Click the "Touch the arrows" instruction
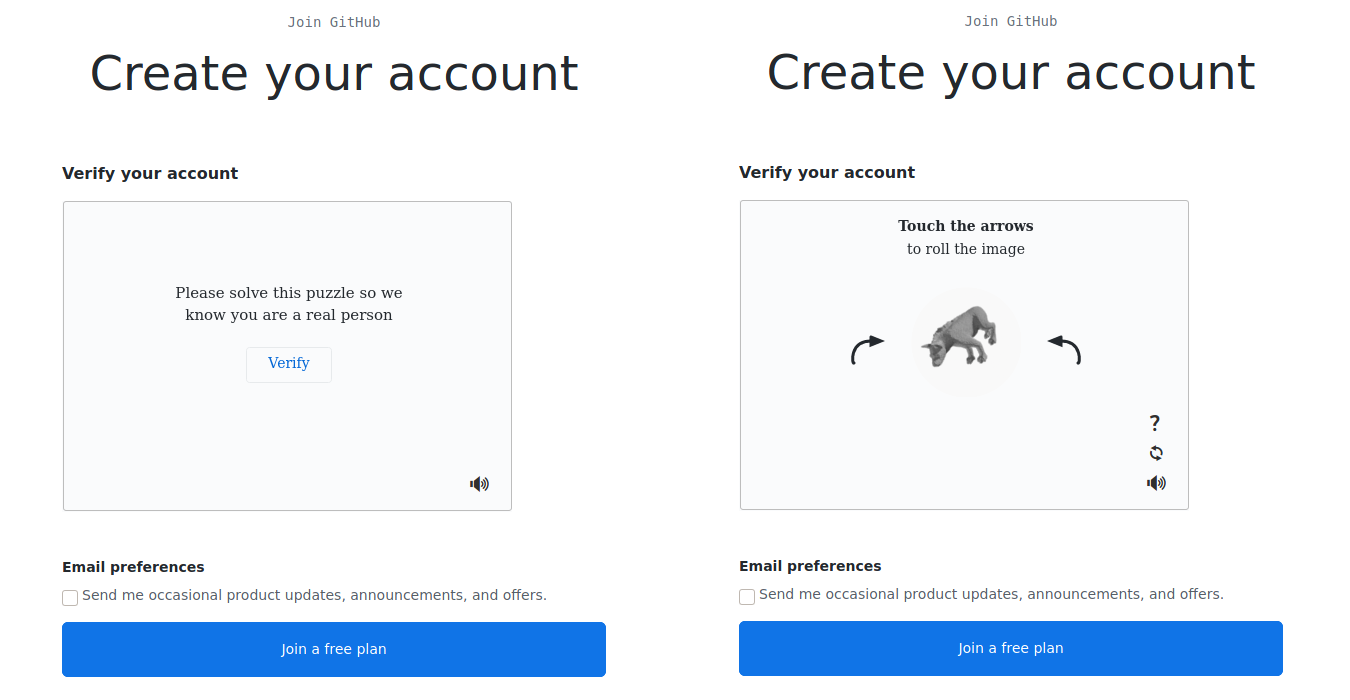Screen dimensions: 1350x700 pos(965,226)
